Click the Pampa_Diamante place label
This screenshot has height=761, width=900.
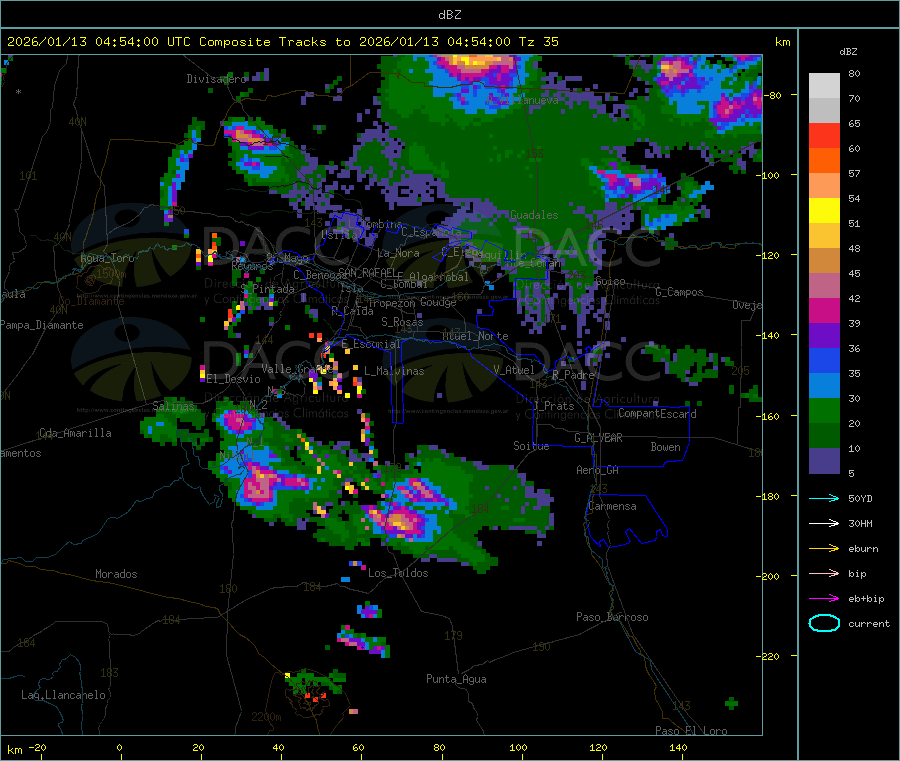(42, 325)
